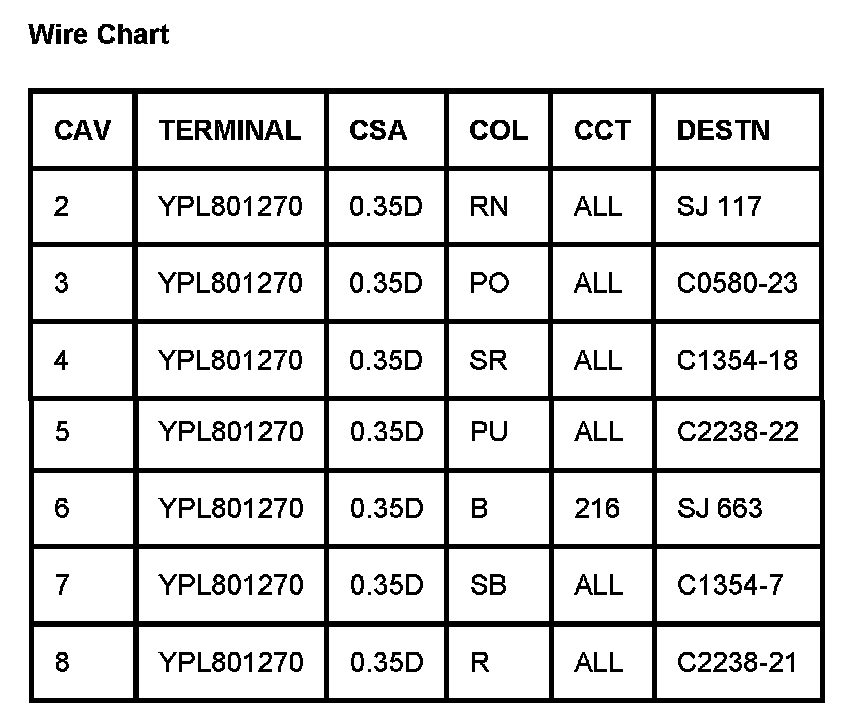Image resolution: width=864 pixels, height=716 pixels.
Task: Click the CSA column header
Action: [x=378, y=130]
